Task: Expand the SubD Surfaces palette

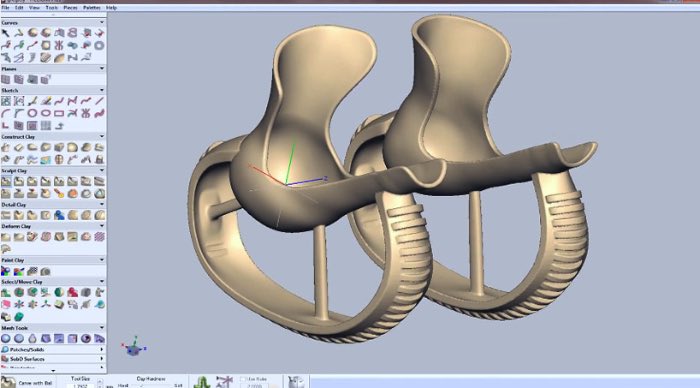Action: tap(102, 359)
